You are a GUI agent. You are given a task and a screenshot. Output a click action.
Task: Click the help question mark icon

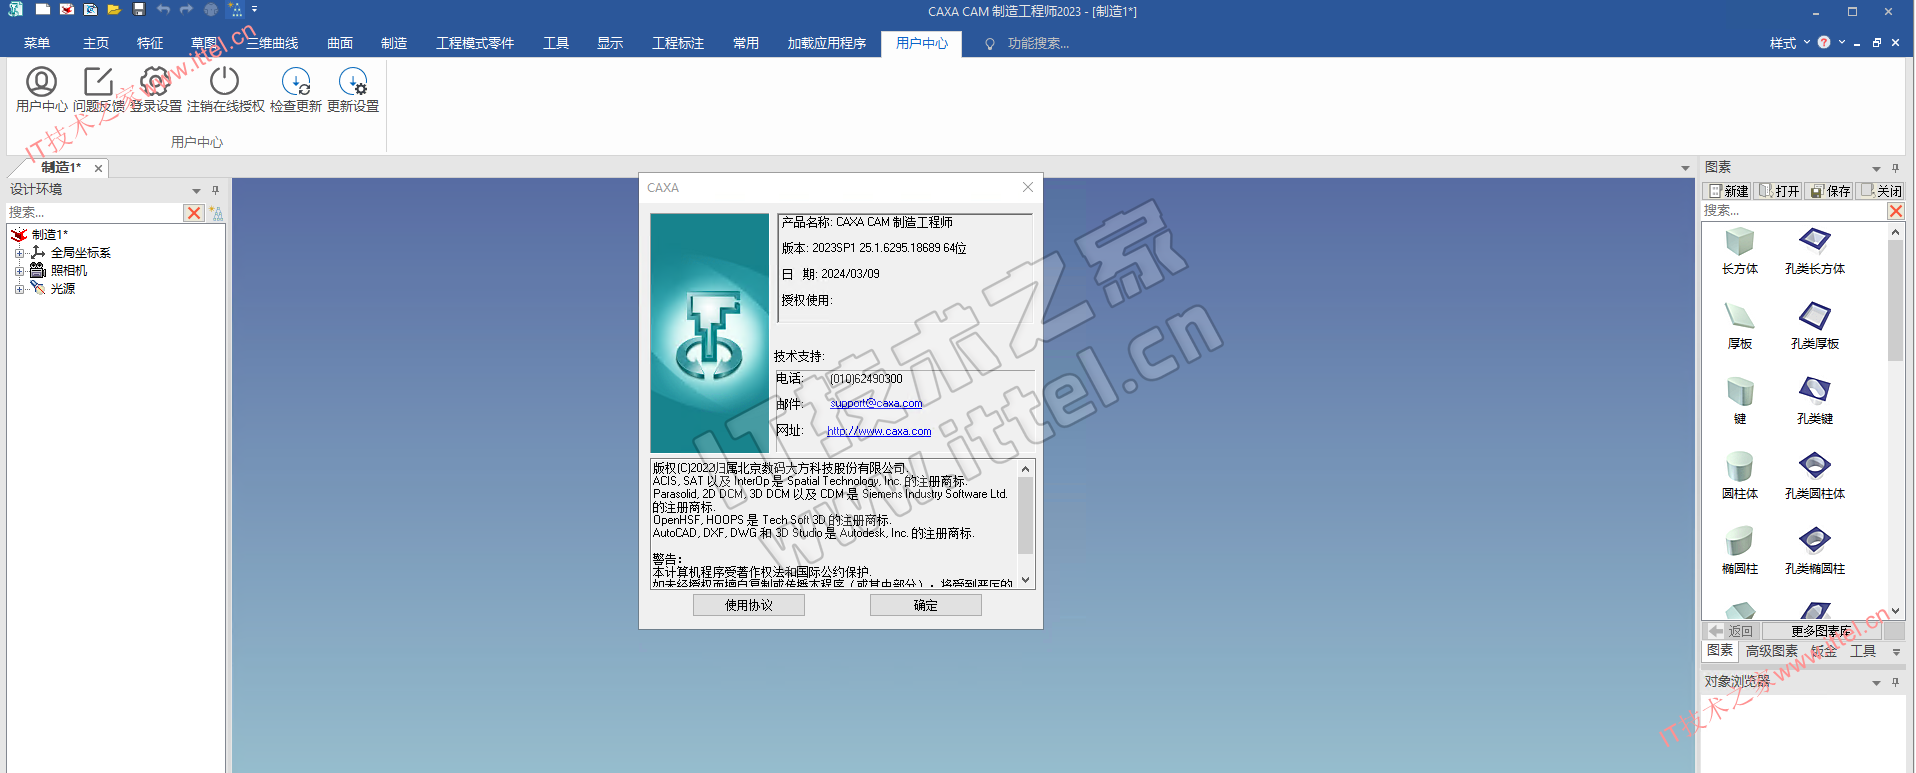coord(1824,42)
